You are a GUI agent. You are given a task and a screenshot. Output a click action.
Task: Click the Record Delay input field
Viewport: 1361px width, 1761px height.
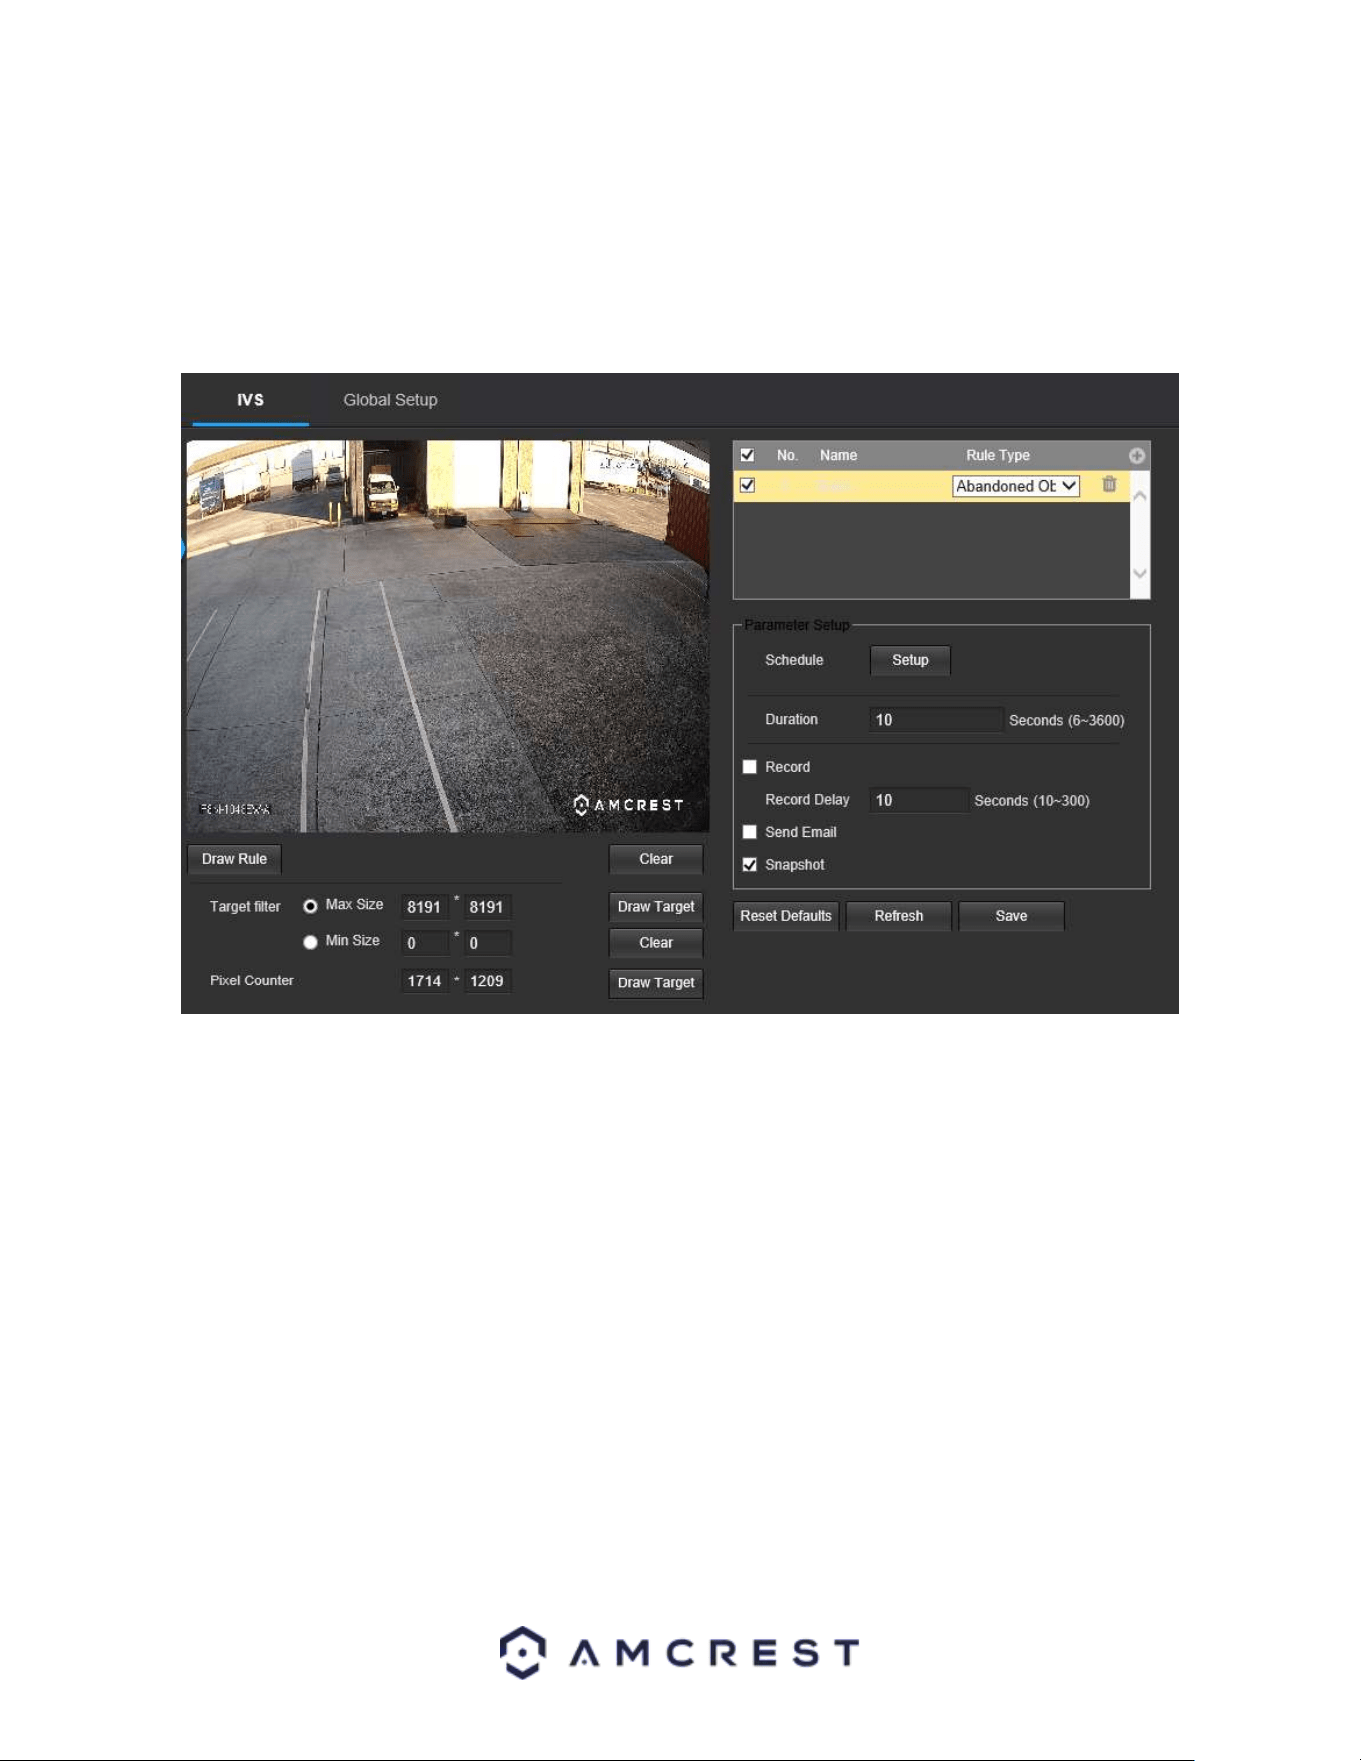click(x=918, y=800)
